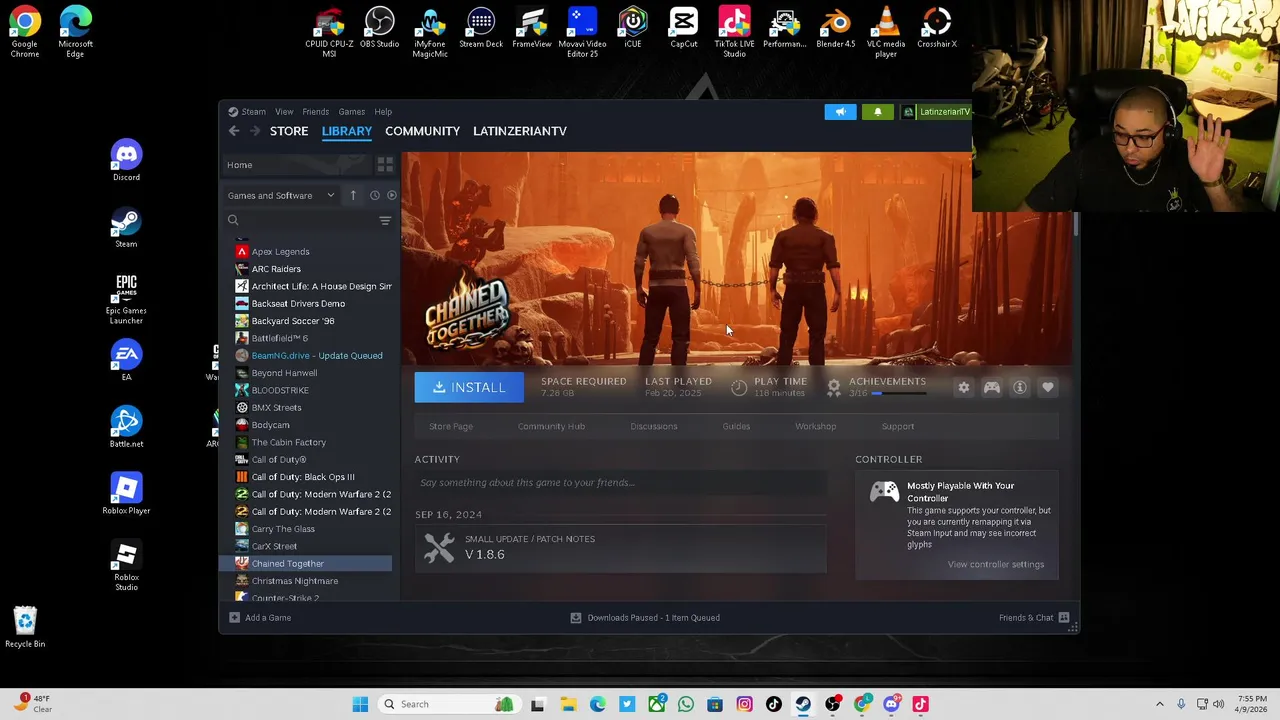Go to the STORE tab
The image size is (1280, 720).
(x=289, y=131)
